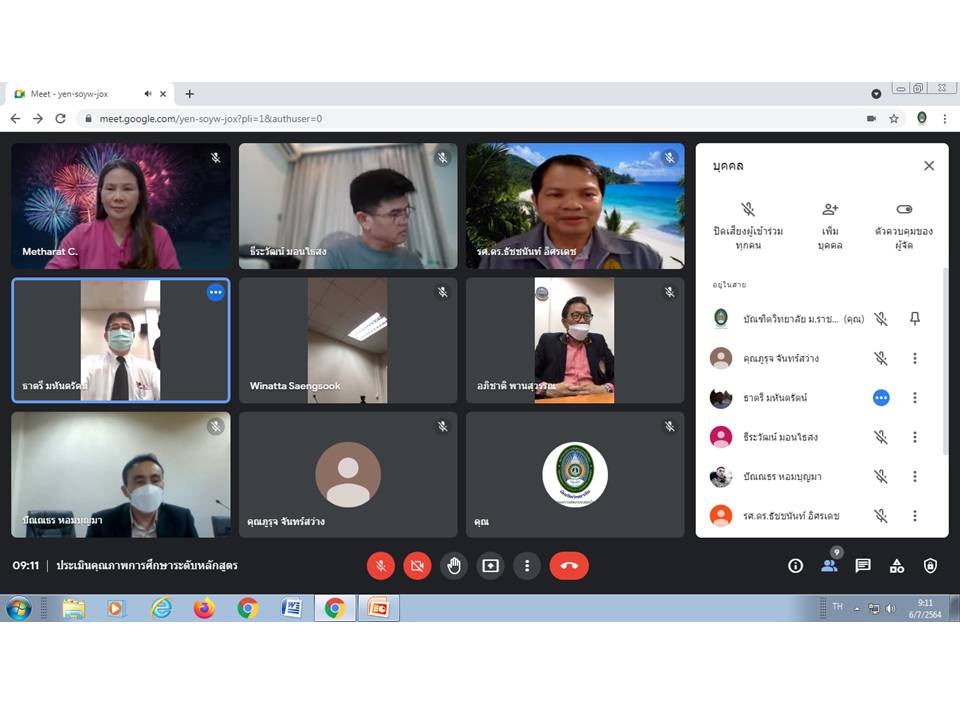Open options menu for รศ.ดร.ธัชชนันท์ อิศรเดช

915,516
